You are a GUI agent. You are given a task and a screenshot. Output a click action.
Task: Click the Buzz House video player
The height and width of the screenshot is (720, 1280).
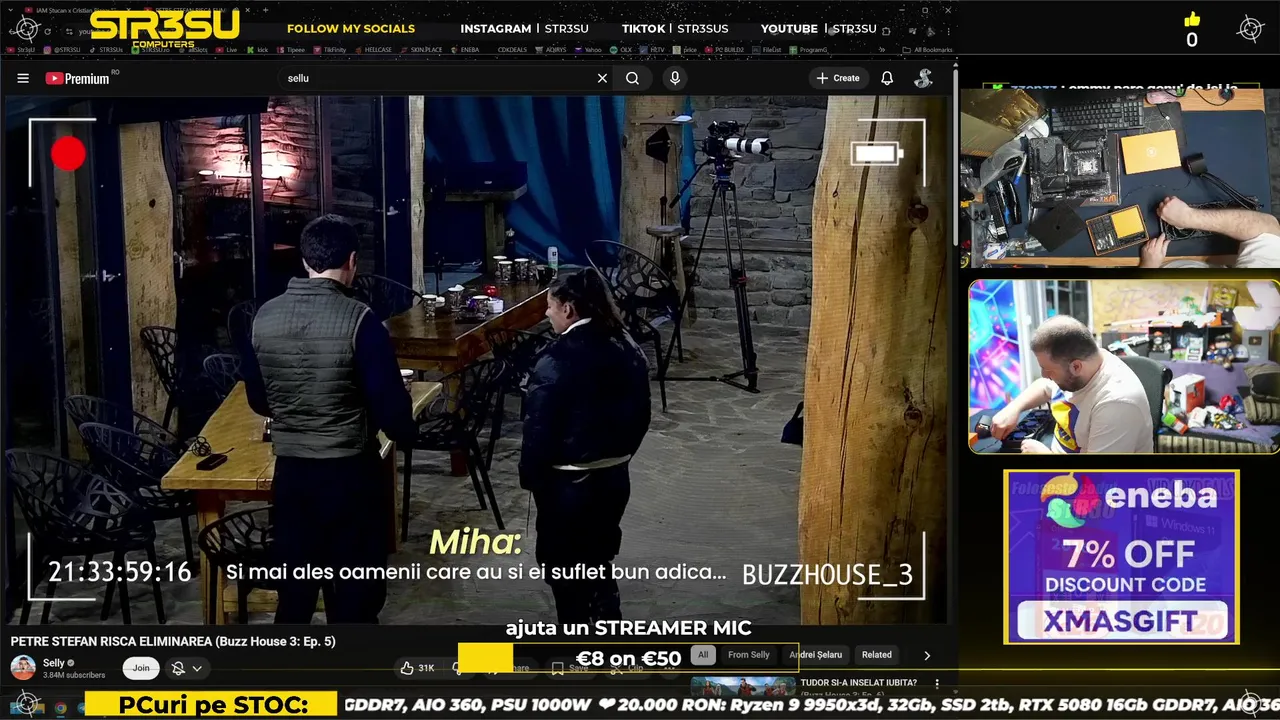[476, 360]
